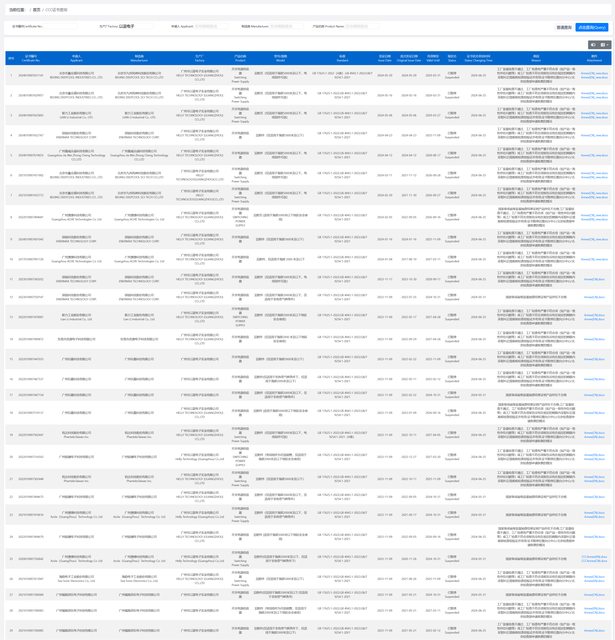Click the Product column header in table
This screenshot has width=615, height=640.
239,58
